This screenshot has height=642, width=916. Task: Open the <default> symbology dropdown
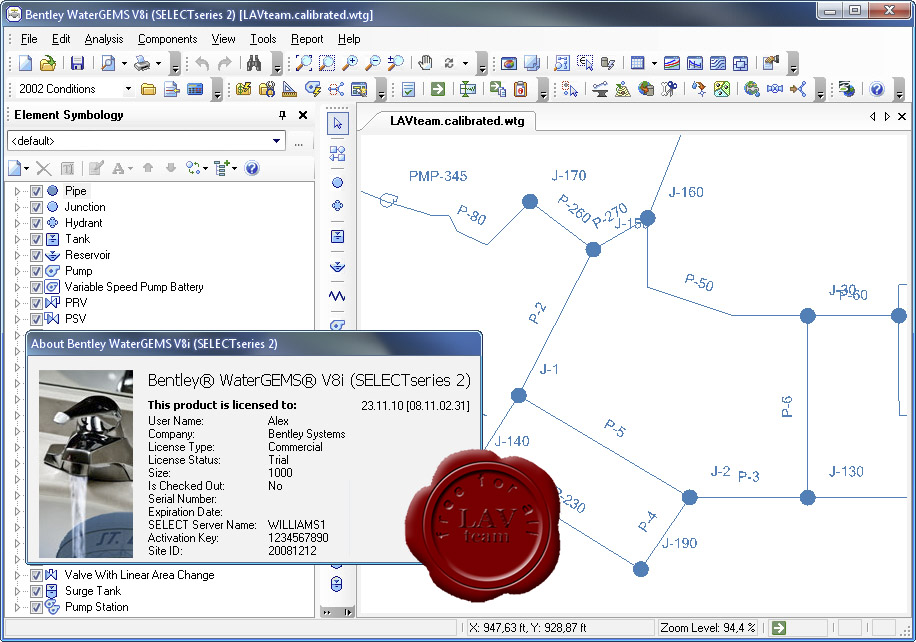point(276,141)
